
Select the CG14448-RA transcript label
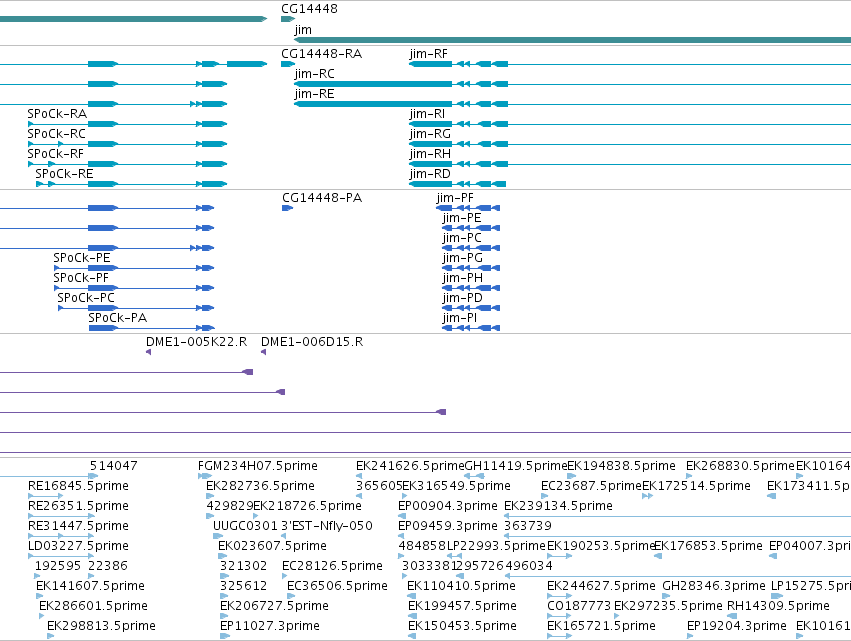click(x=321, y=54)
